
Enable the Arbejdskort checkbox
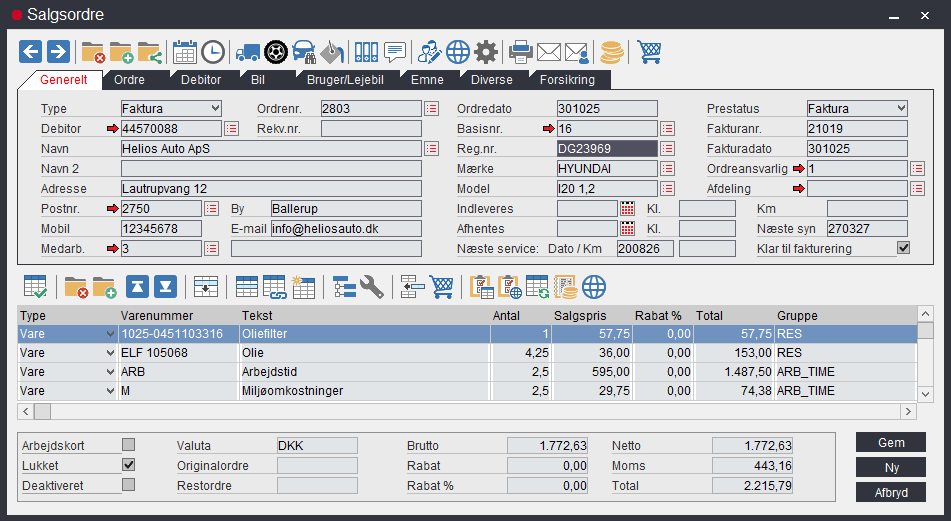(x=128, y=445)
